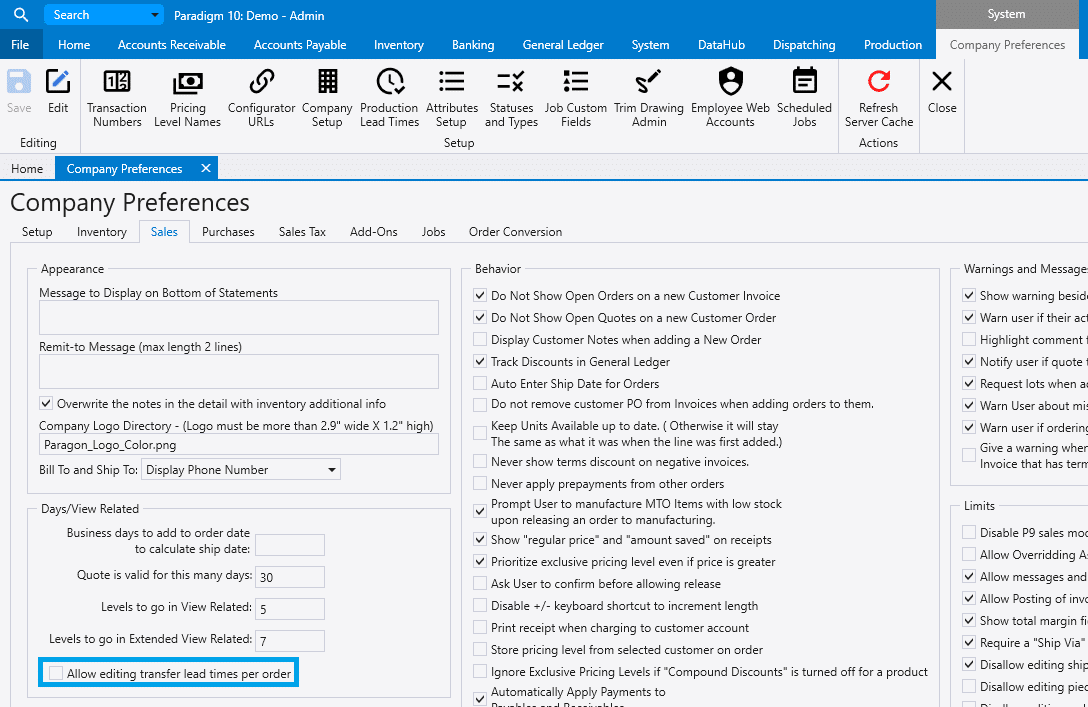
Task: Check Ask User to confirm before release
Action: tap(479, 584)
